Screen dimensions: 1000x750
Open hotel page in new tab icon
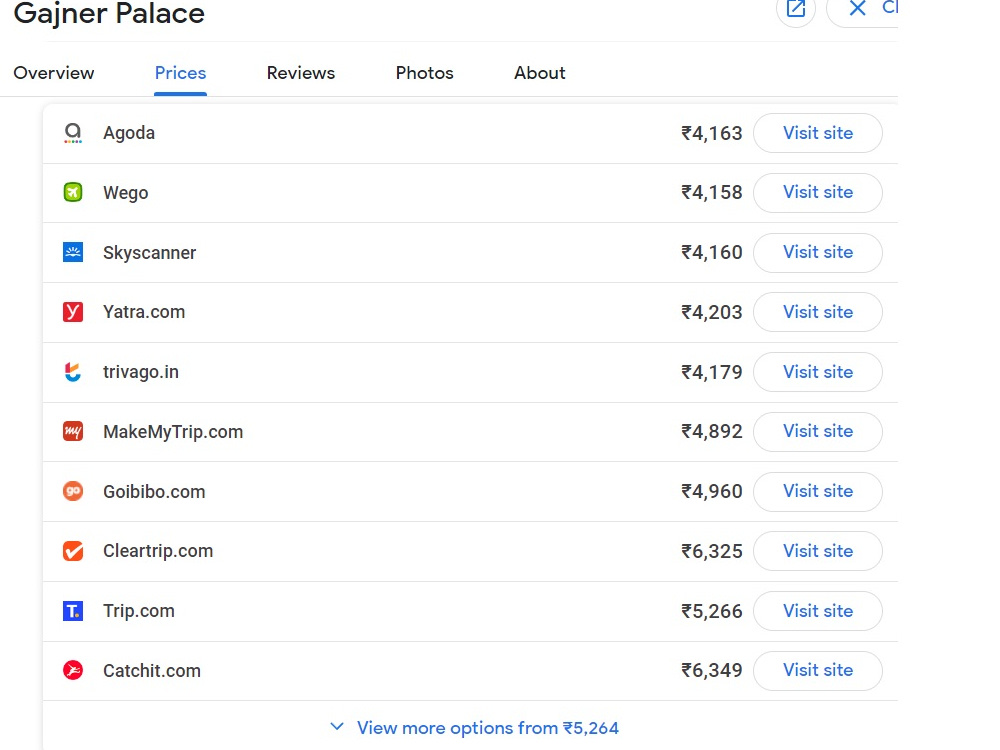795,9
